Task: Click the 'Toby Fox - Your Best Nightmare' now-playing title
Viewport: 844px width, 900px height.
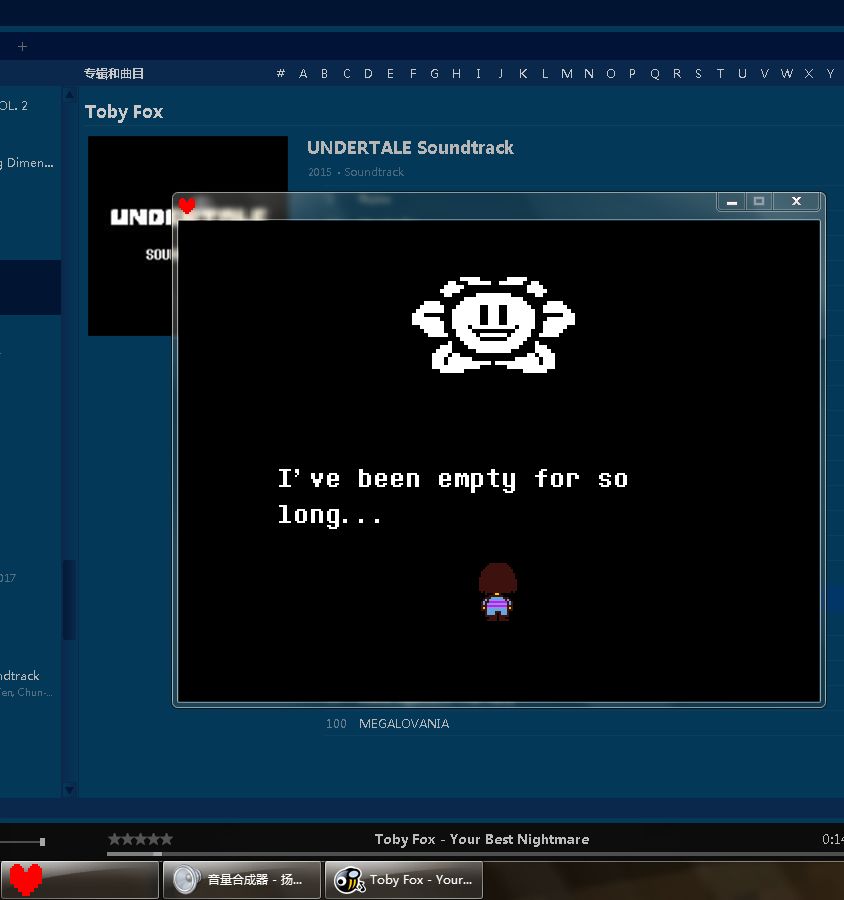Action: point(482,839)
